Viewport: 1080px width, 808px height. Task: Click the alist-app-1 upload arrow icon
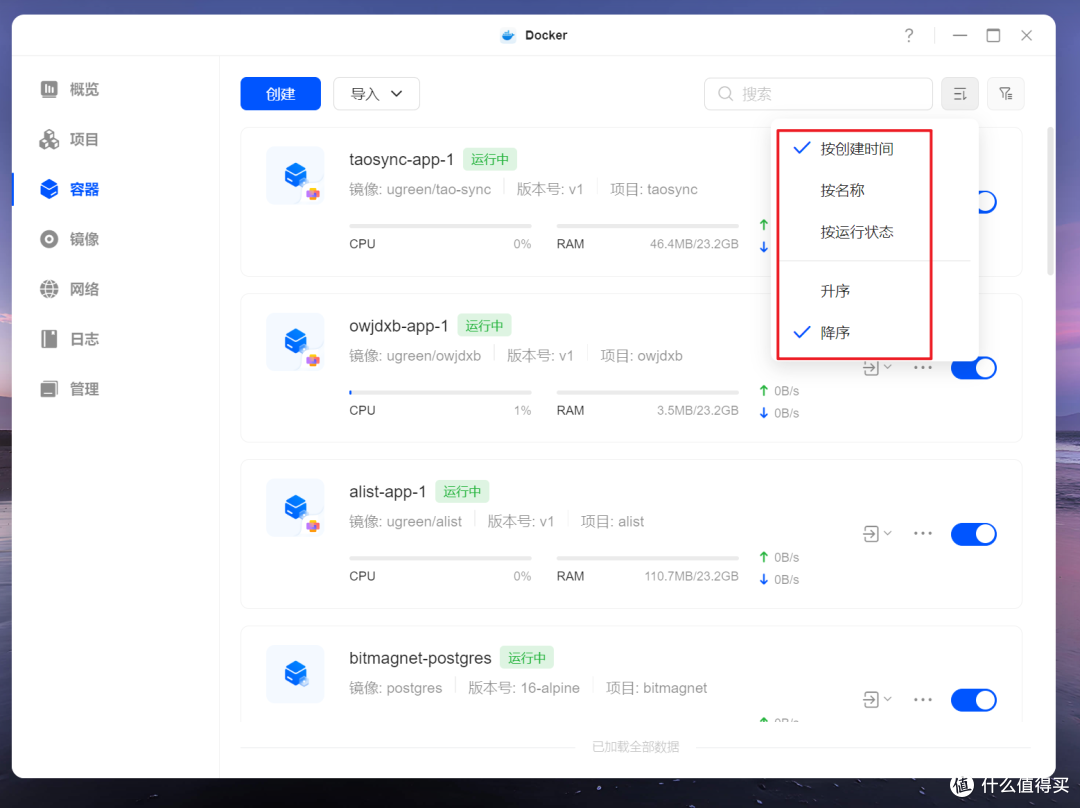763,557
